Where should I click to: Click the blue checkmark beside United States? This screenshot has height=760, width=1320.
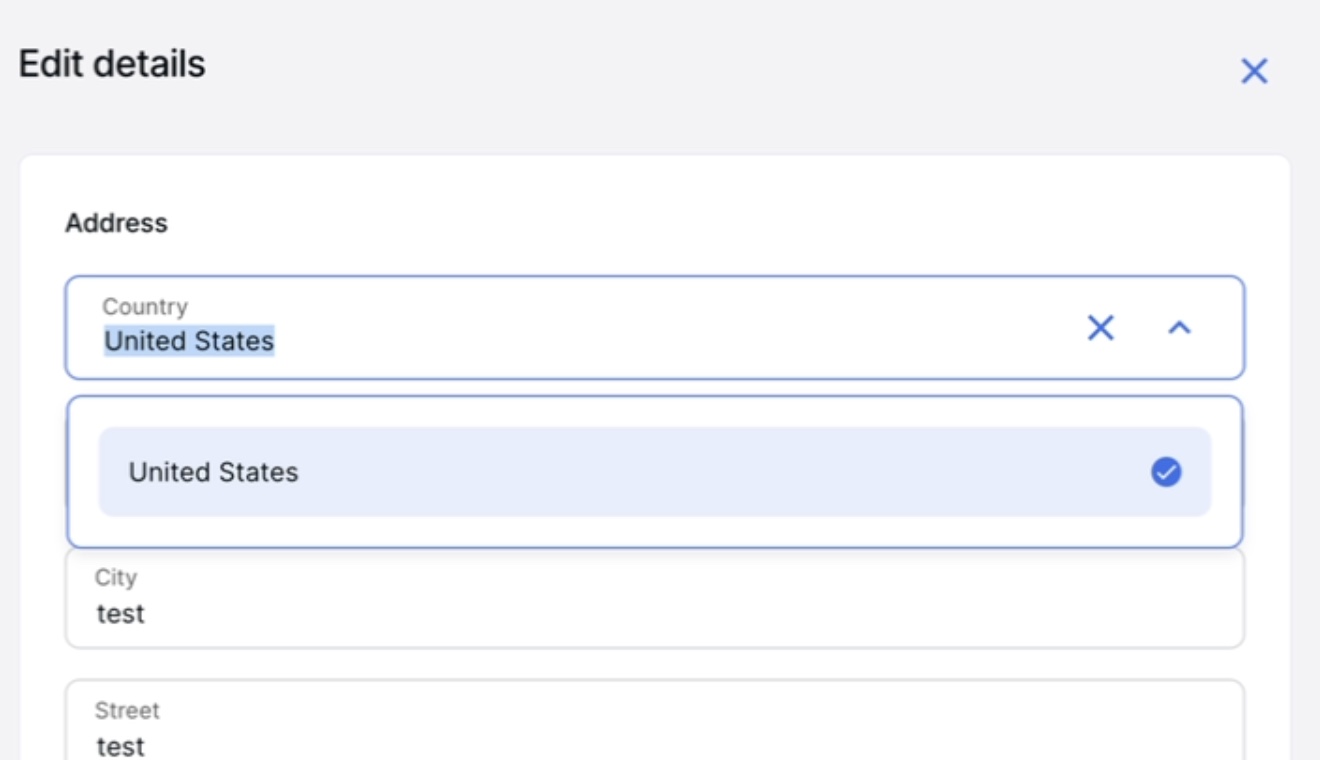point(1166,472)
